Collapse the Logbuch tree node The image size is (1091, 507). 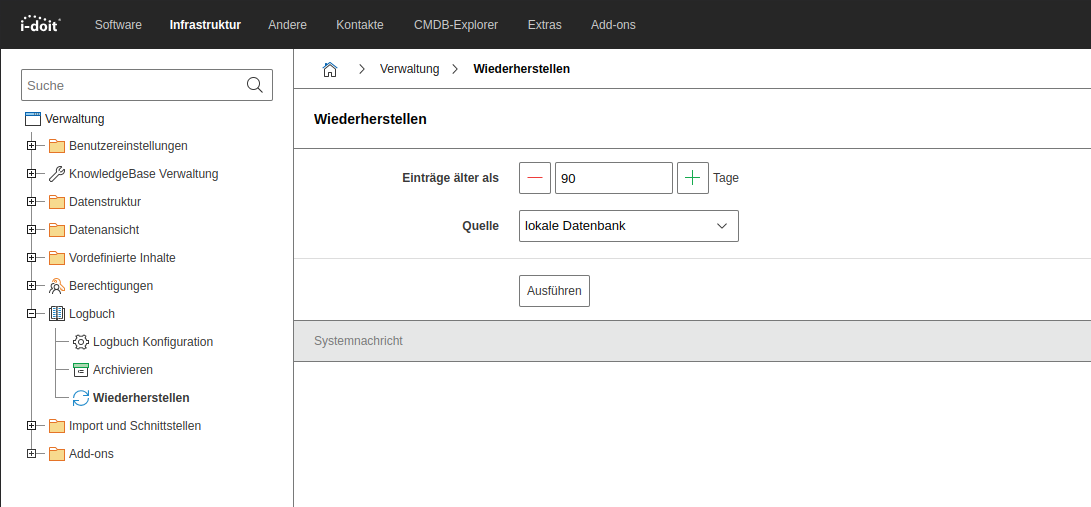point(31,314)
